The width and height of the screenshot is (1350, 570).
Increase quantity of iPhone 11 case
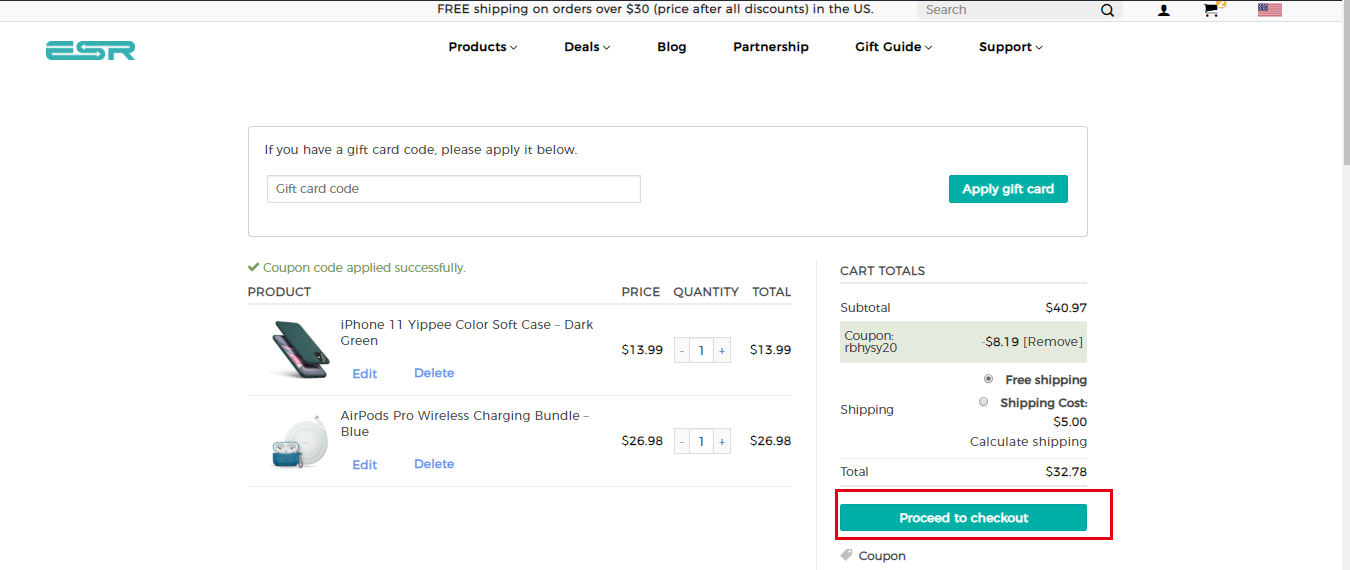(721, 350)
